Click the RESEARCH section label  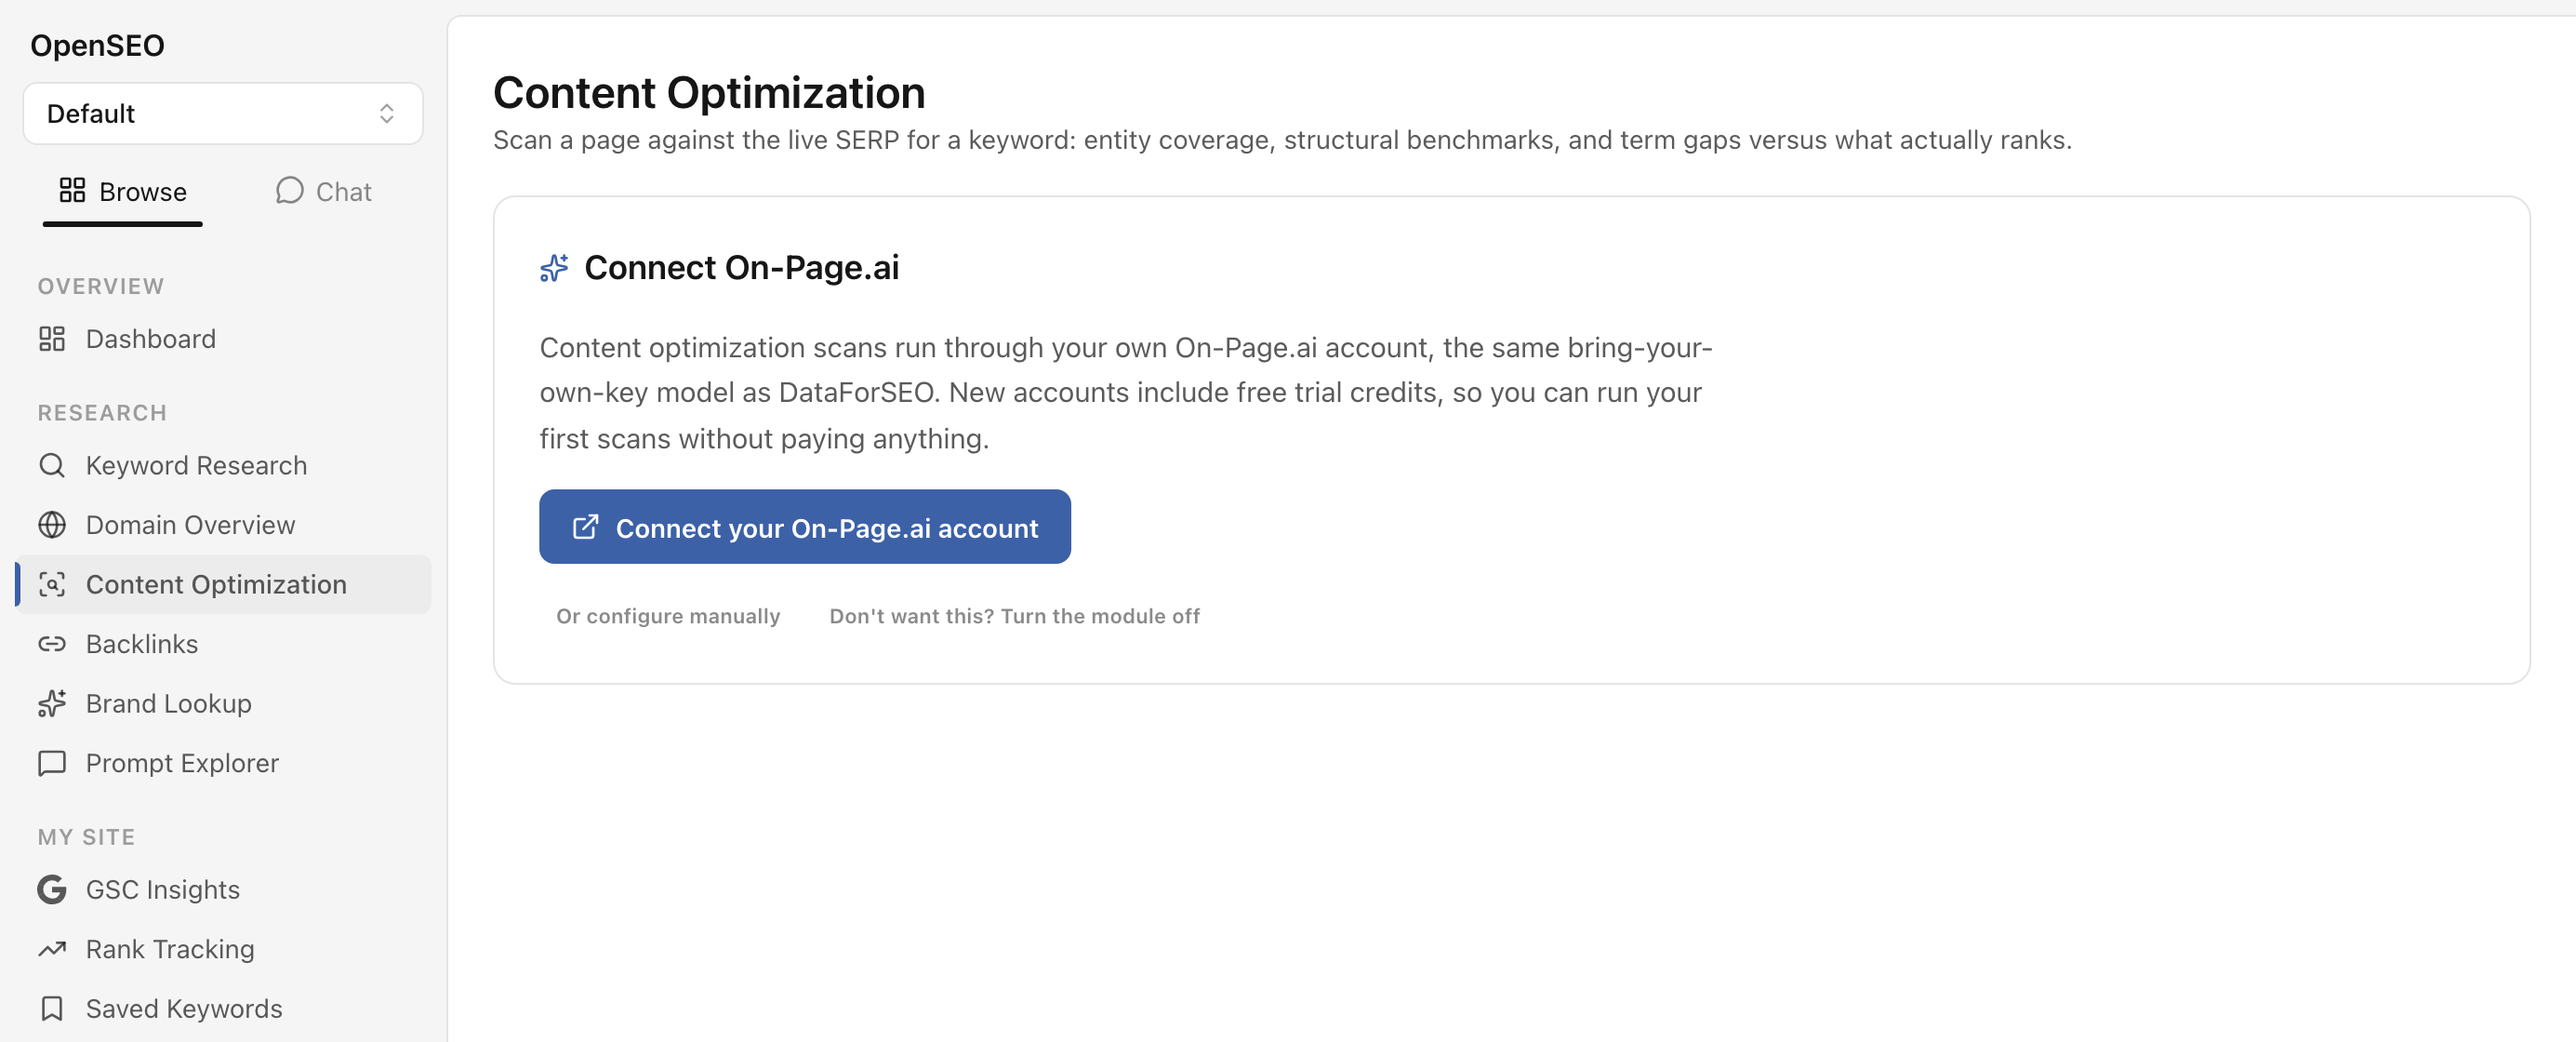[x=102, y=413]
